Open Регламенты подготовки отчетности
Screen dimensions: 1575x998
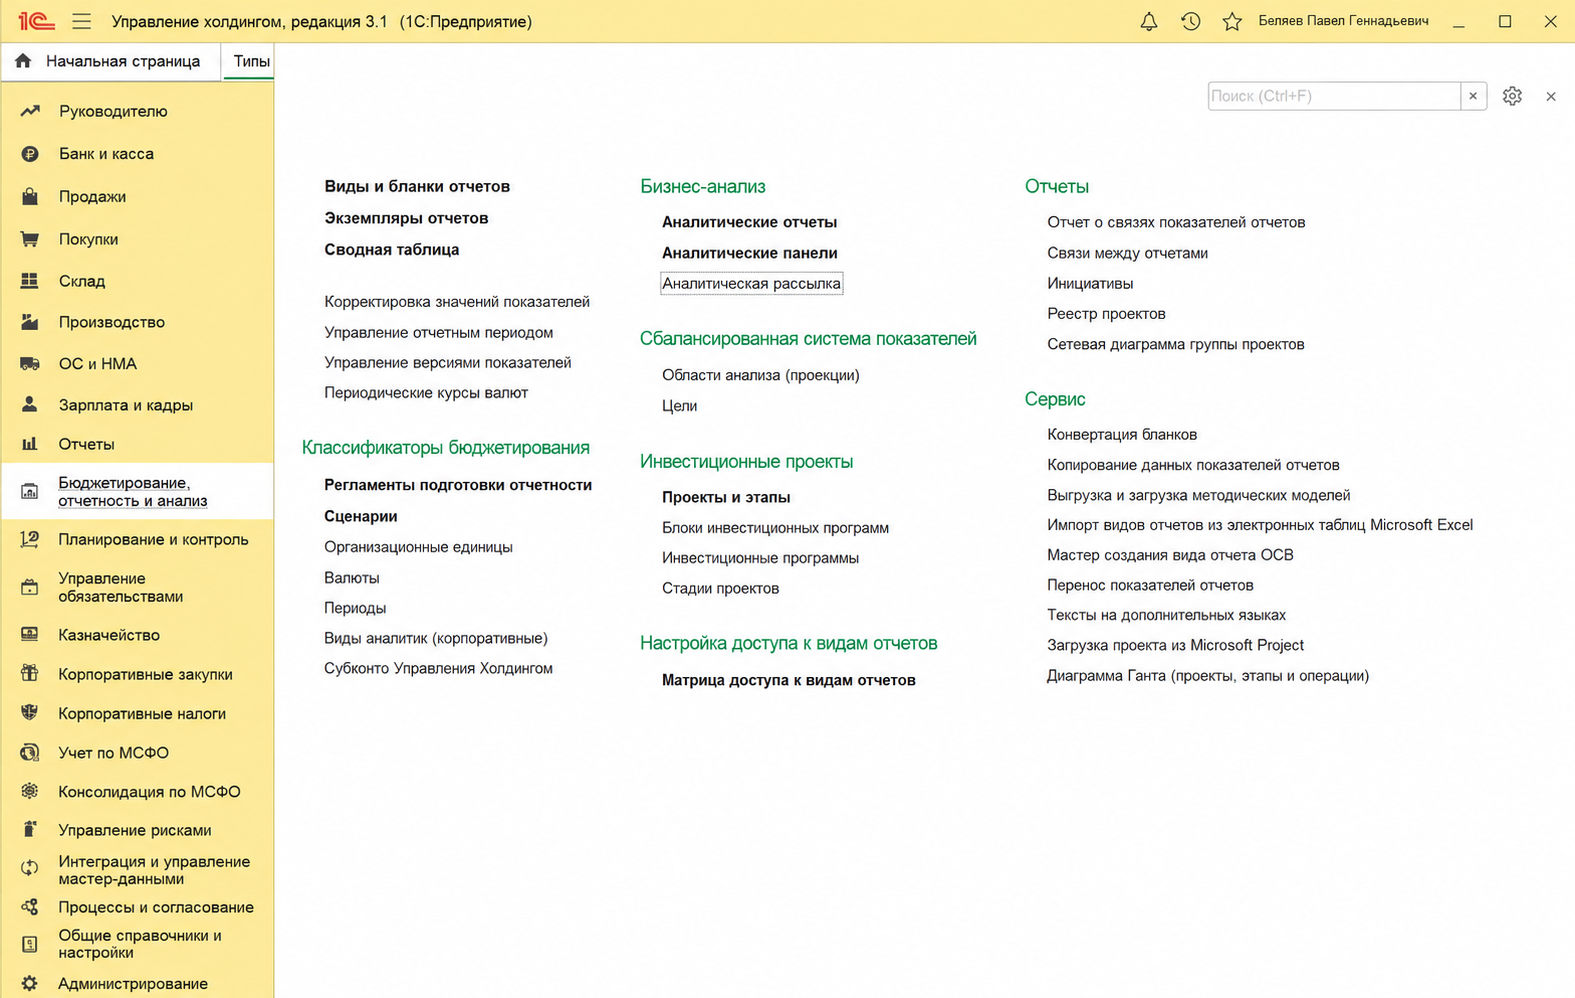click(x=458, y=485)
